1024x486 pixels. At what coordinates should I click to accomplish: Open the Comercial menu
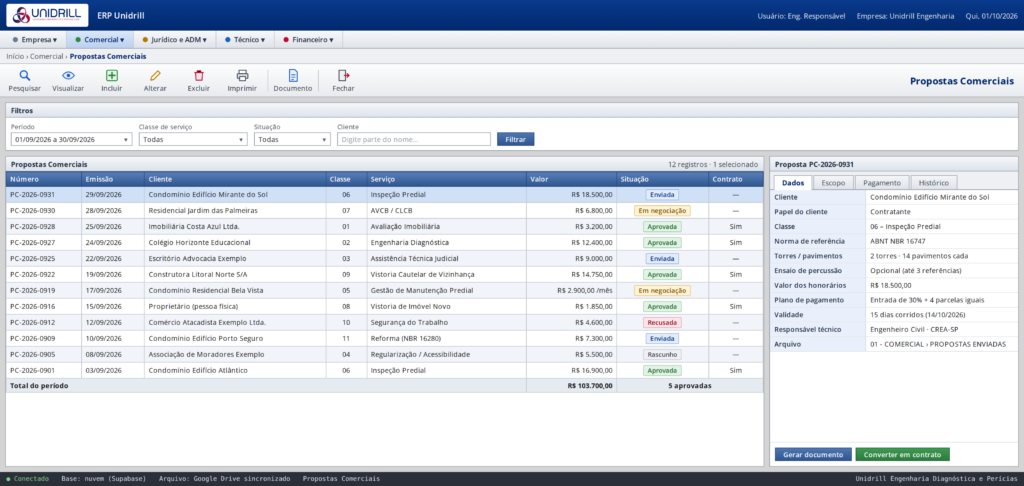[99, 40]
